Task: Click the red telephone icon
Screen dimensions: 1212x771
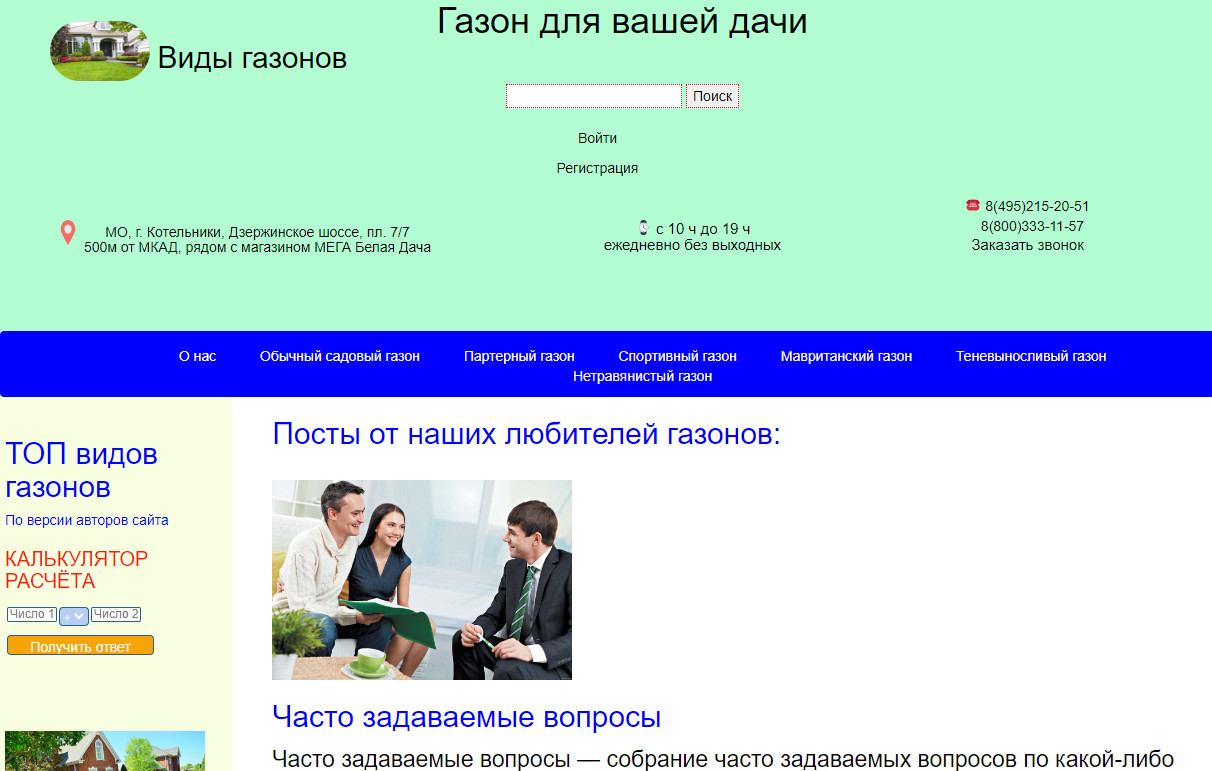Action: pyautogui.click(x=973, y=205)
